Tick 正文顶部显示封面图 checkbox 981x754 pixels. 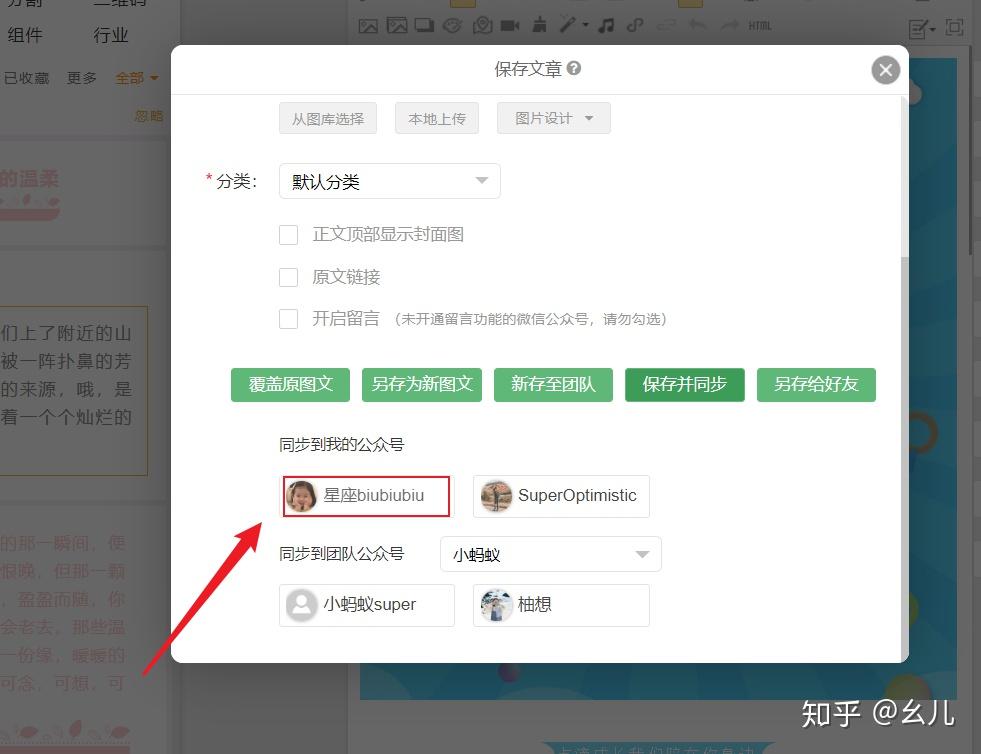point(288,235)
